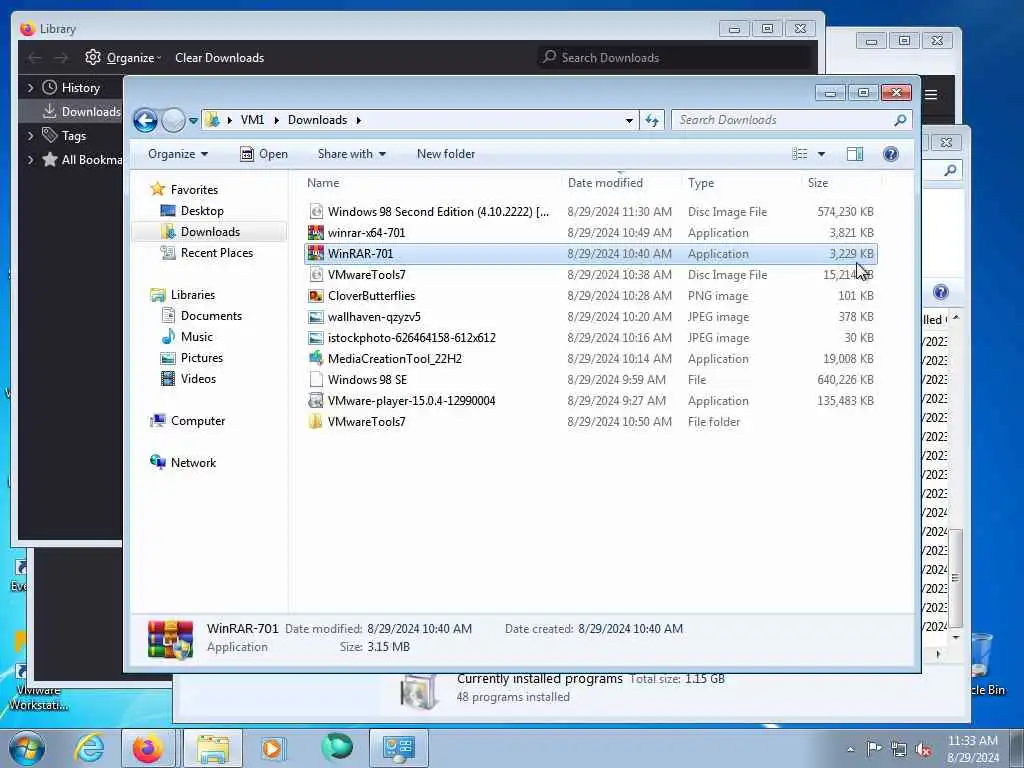Click Search Downloads in Library window
1024x768 pixels.
pos(675,57)
